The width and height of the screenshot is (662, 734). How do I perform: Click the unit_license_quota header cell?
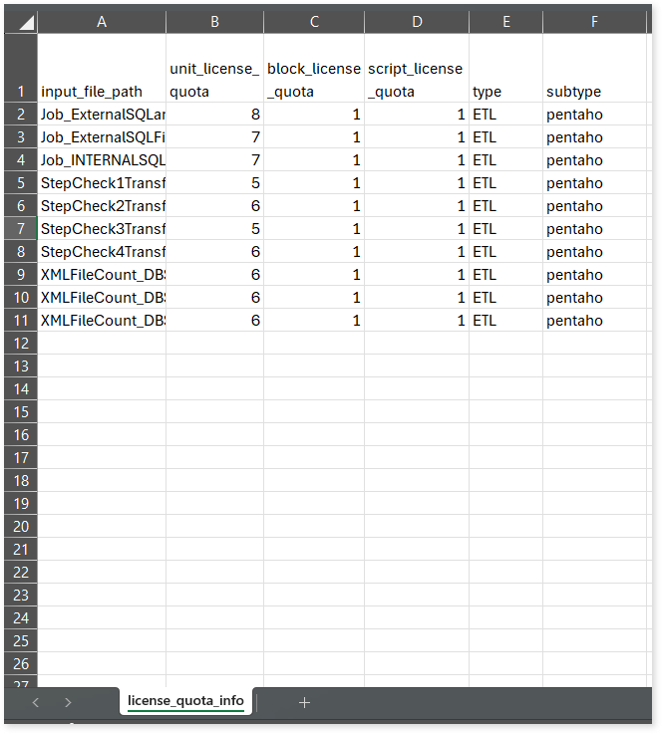point(215,80)
